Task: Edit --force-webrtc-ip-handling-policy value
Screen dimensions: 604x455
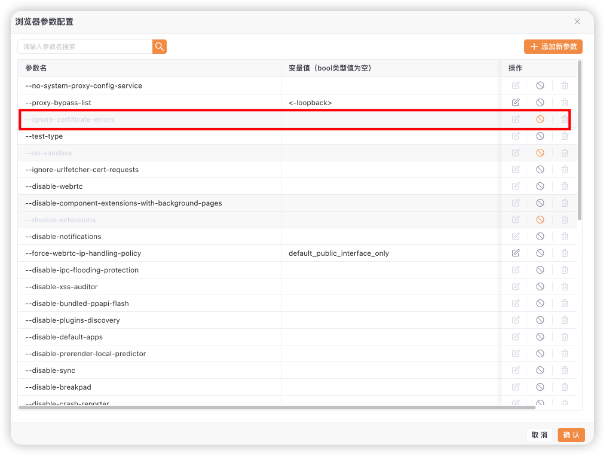Action: tap(515, 253)
